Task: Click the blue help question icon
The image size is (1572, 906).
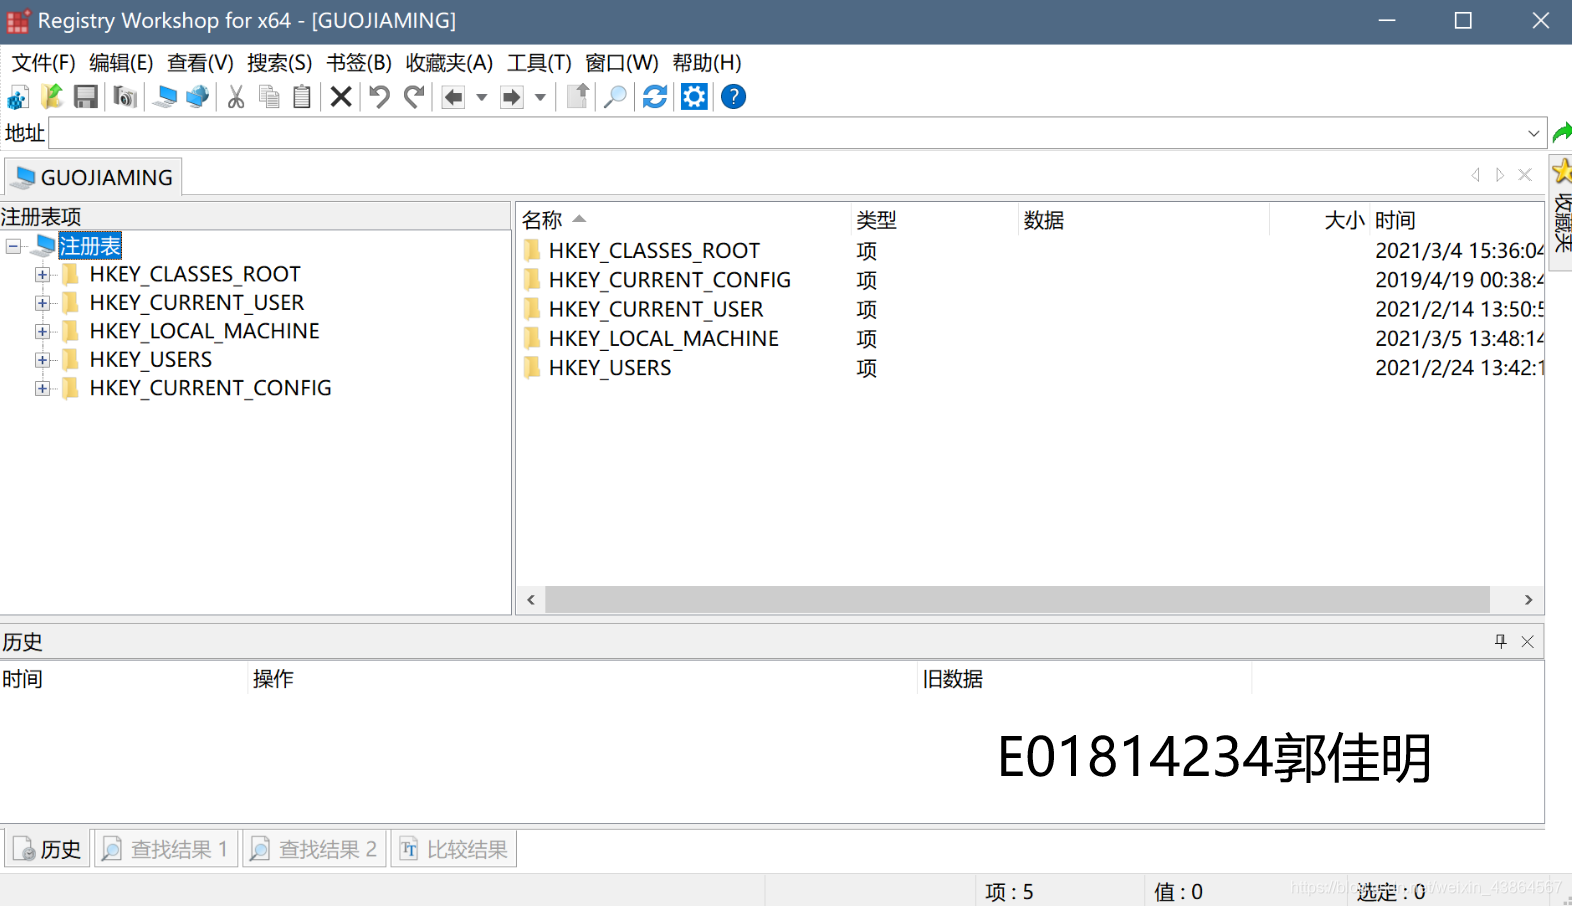Action: [x=733, y=97]
